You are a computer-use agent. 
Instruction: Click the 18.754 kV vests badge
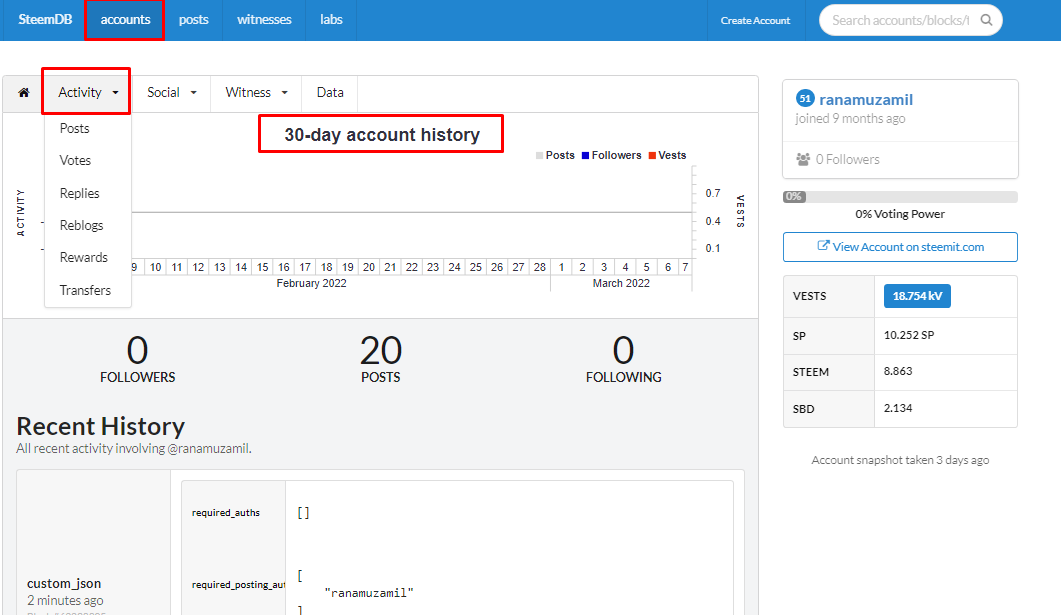pyautogui.click(x=917, y=296)
